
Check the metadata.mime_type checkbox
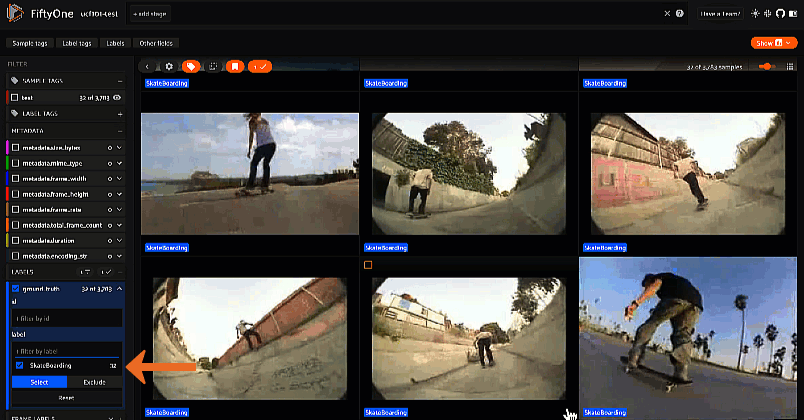pyautogui.click(x=15, y=164)
